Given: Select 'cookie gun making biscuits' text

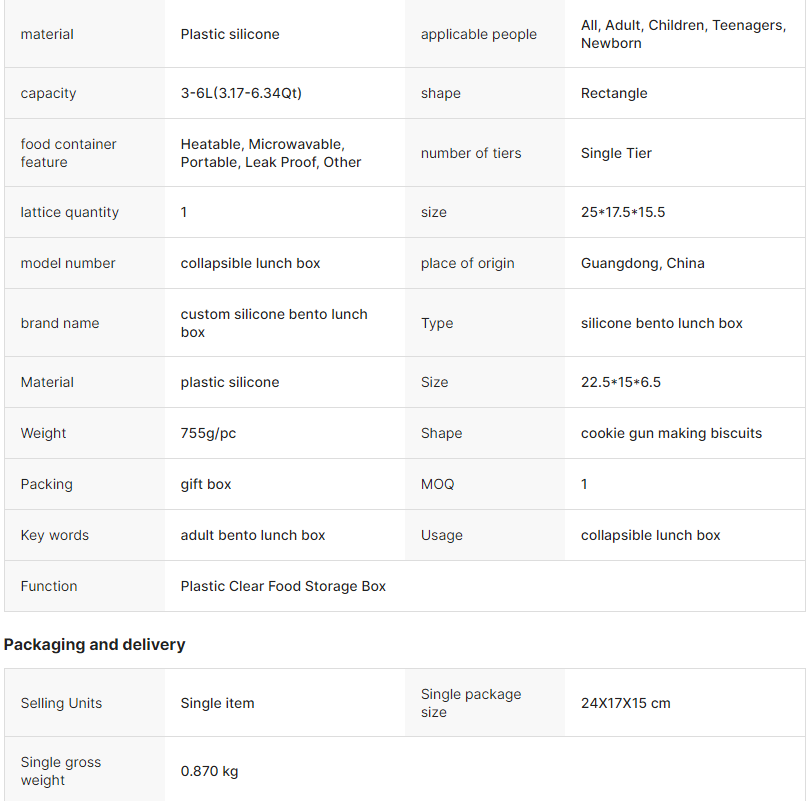Looking at the screenshot, I should (x=671, y=433).
